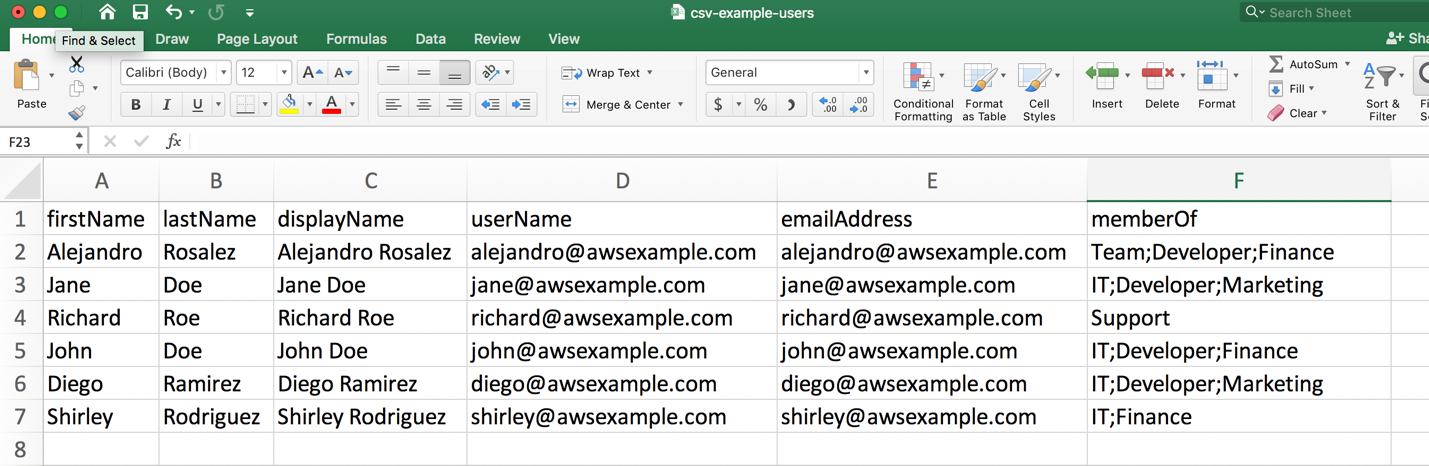Set Top Align vertical alignment
Viewport: 1429px width, 466px height.
point(393,73)
